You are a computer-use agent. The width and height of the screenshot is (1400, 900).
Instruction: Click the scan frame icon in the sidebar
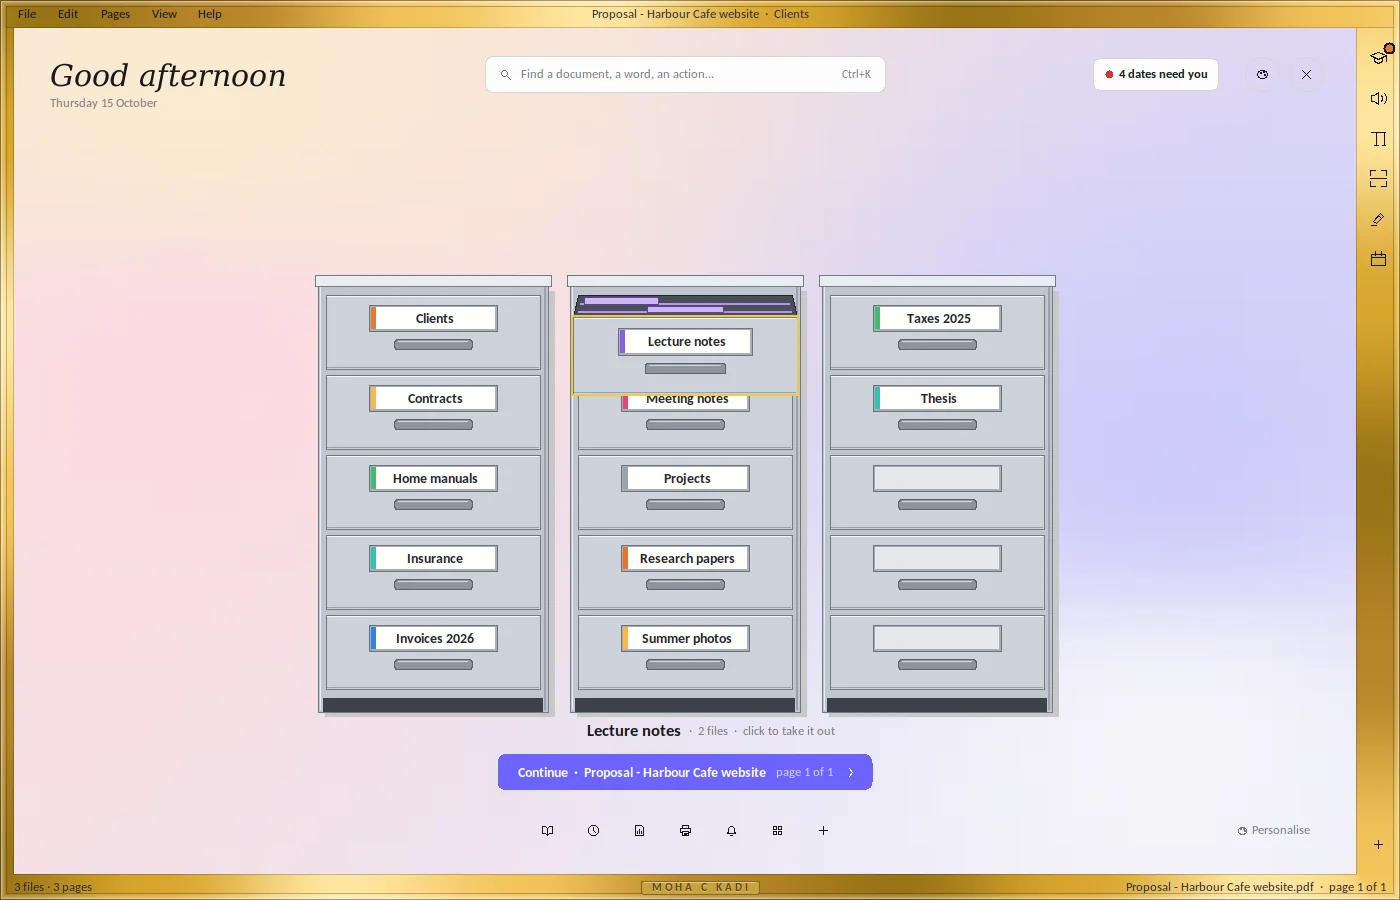[1378, 179]
